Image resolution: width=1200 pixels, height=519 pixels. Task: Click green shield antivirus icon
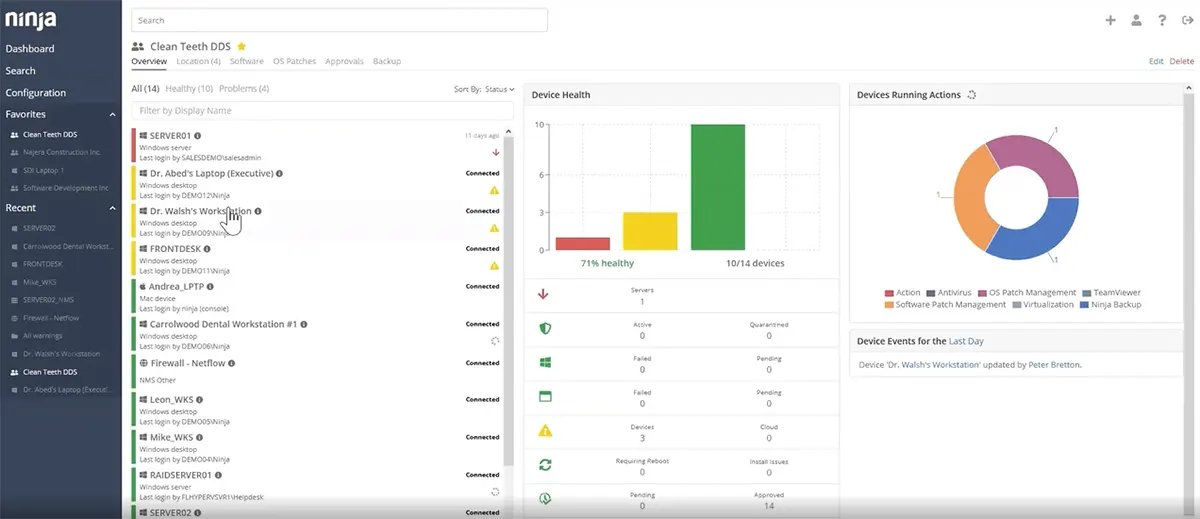click(x=545, y=328)
